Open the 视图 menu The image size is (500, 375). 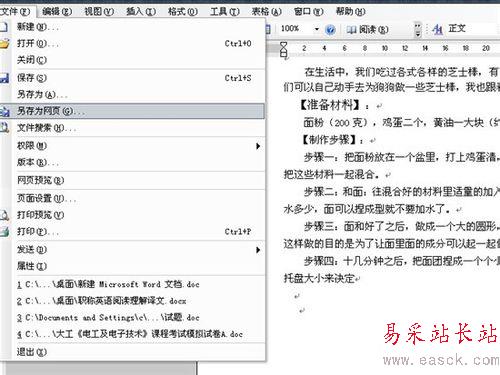click(x=99, y=12)
